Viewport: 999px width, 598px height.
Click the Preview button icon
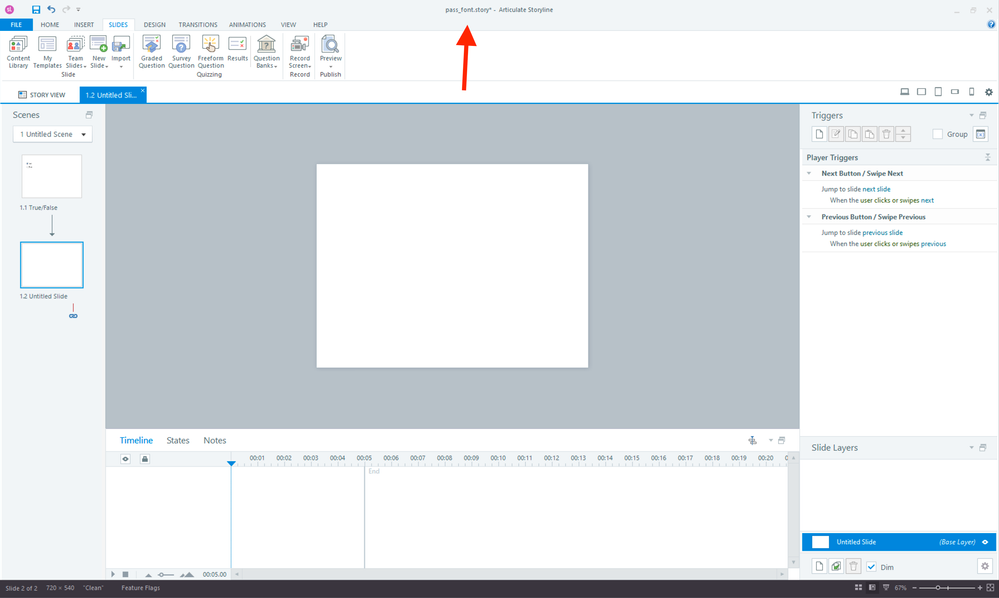pos(330,45)
